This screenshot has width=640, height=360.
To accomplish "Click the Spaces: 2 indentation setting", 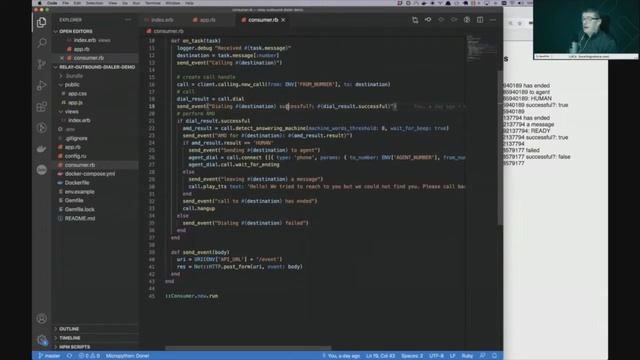I will coord(412,356).
